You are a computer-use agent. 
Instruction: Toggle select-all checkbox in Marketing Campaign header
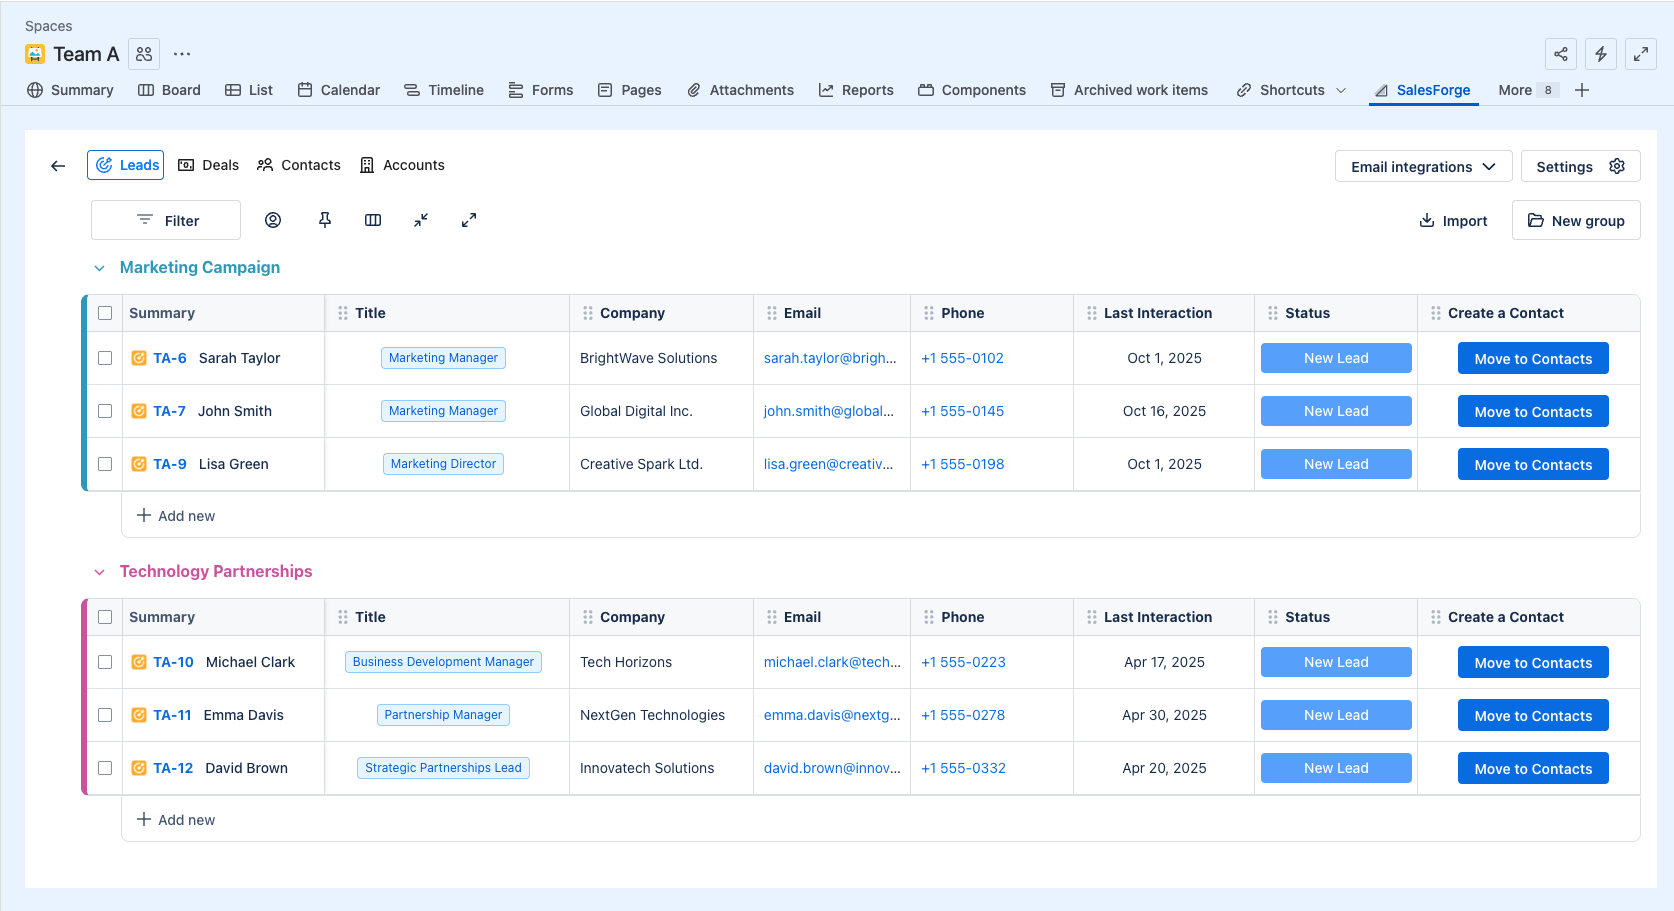105,313
